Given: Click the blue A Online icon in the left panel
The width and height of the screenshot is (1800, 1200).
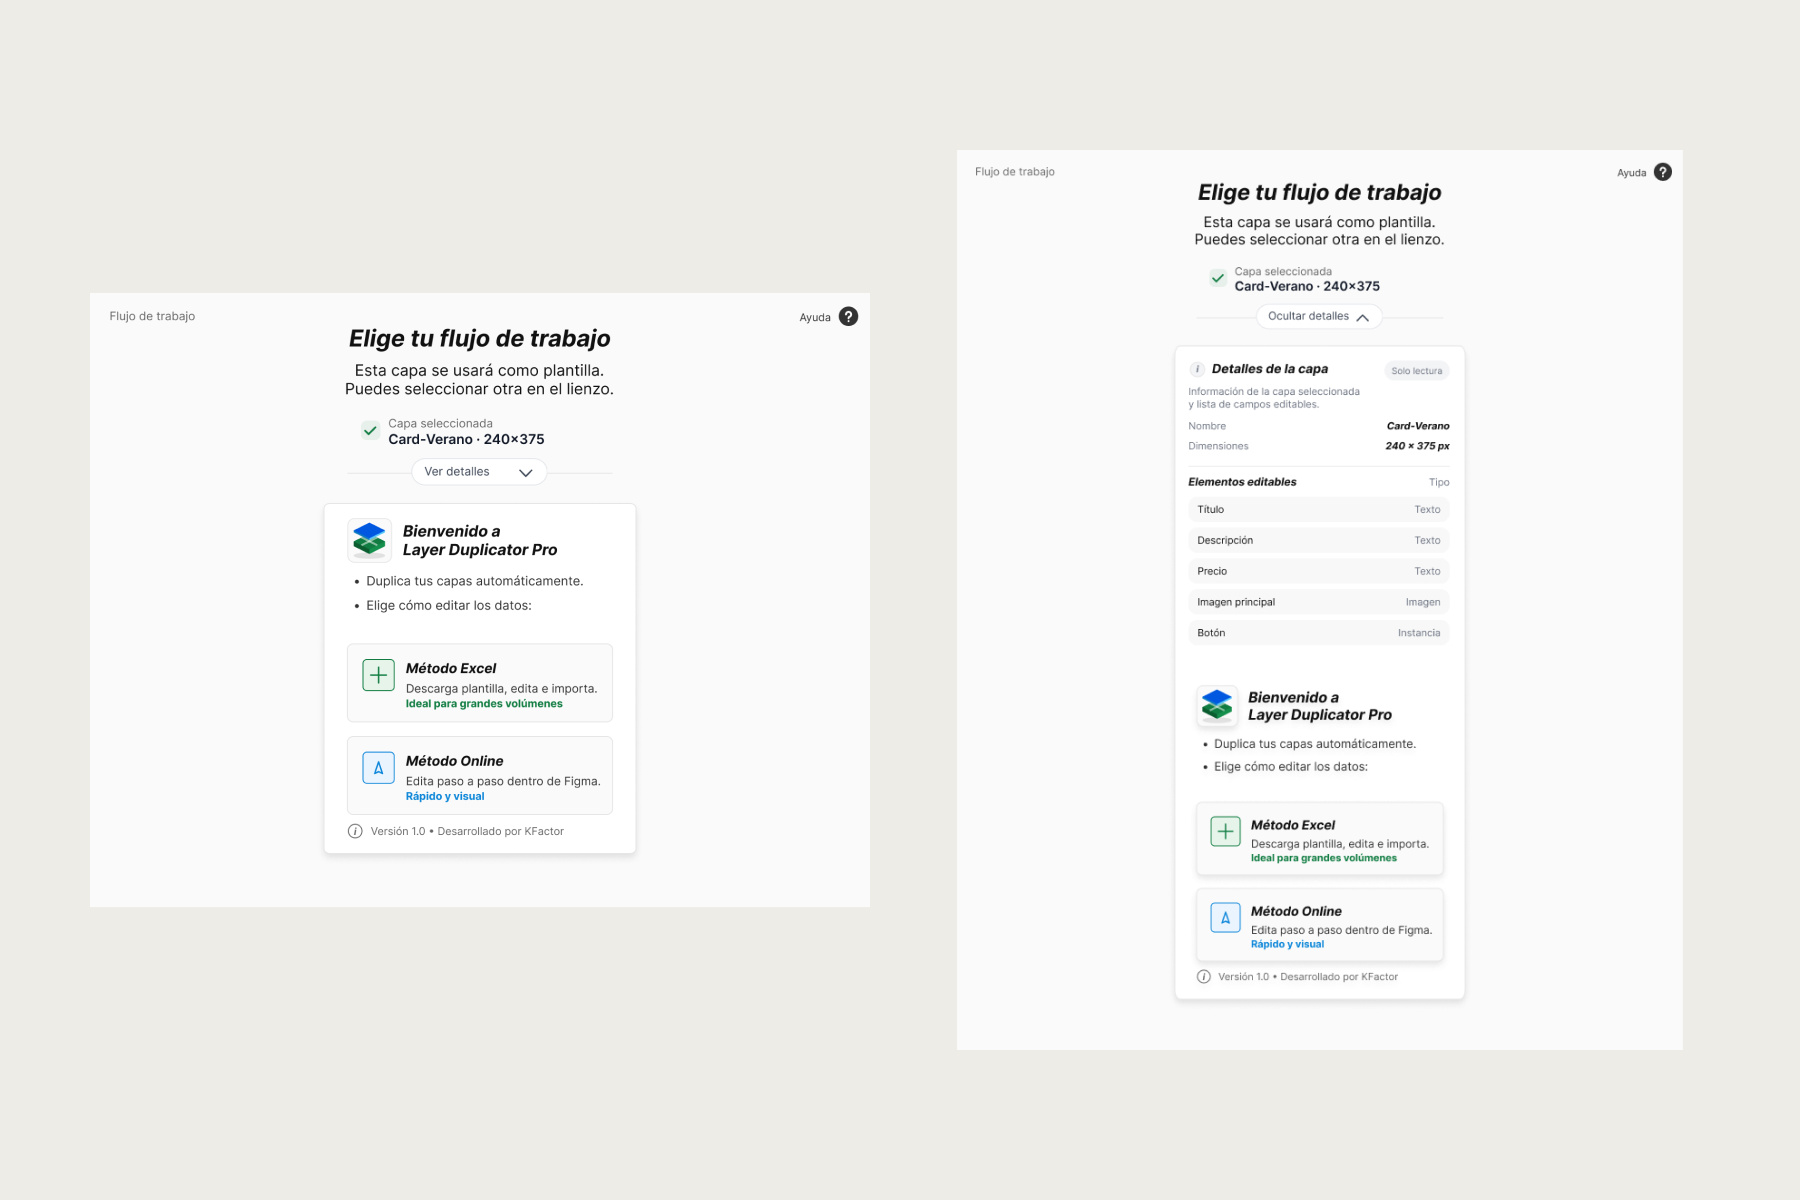Looking at the screenshot, I should 378,768.
